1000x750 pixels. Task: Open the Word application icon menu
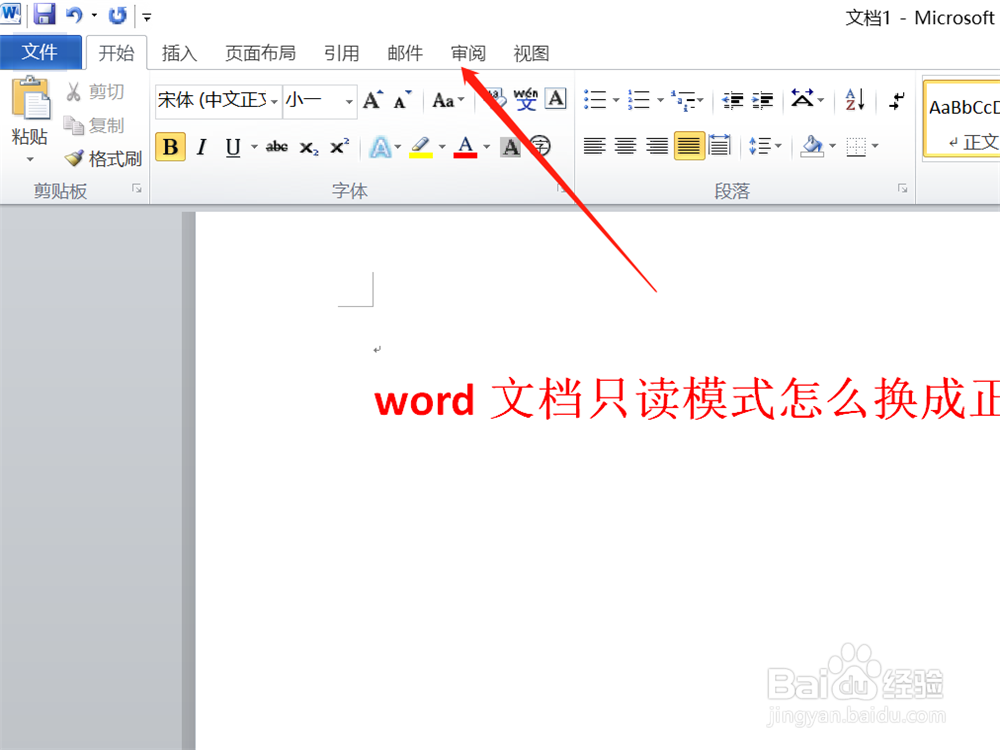coord(11,13)
